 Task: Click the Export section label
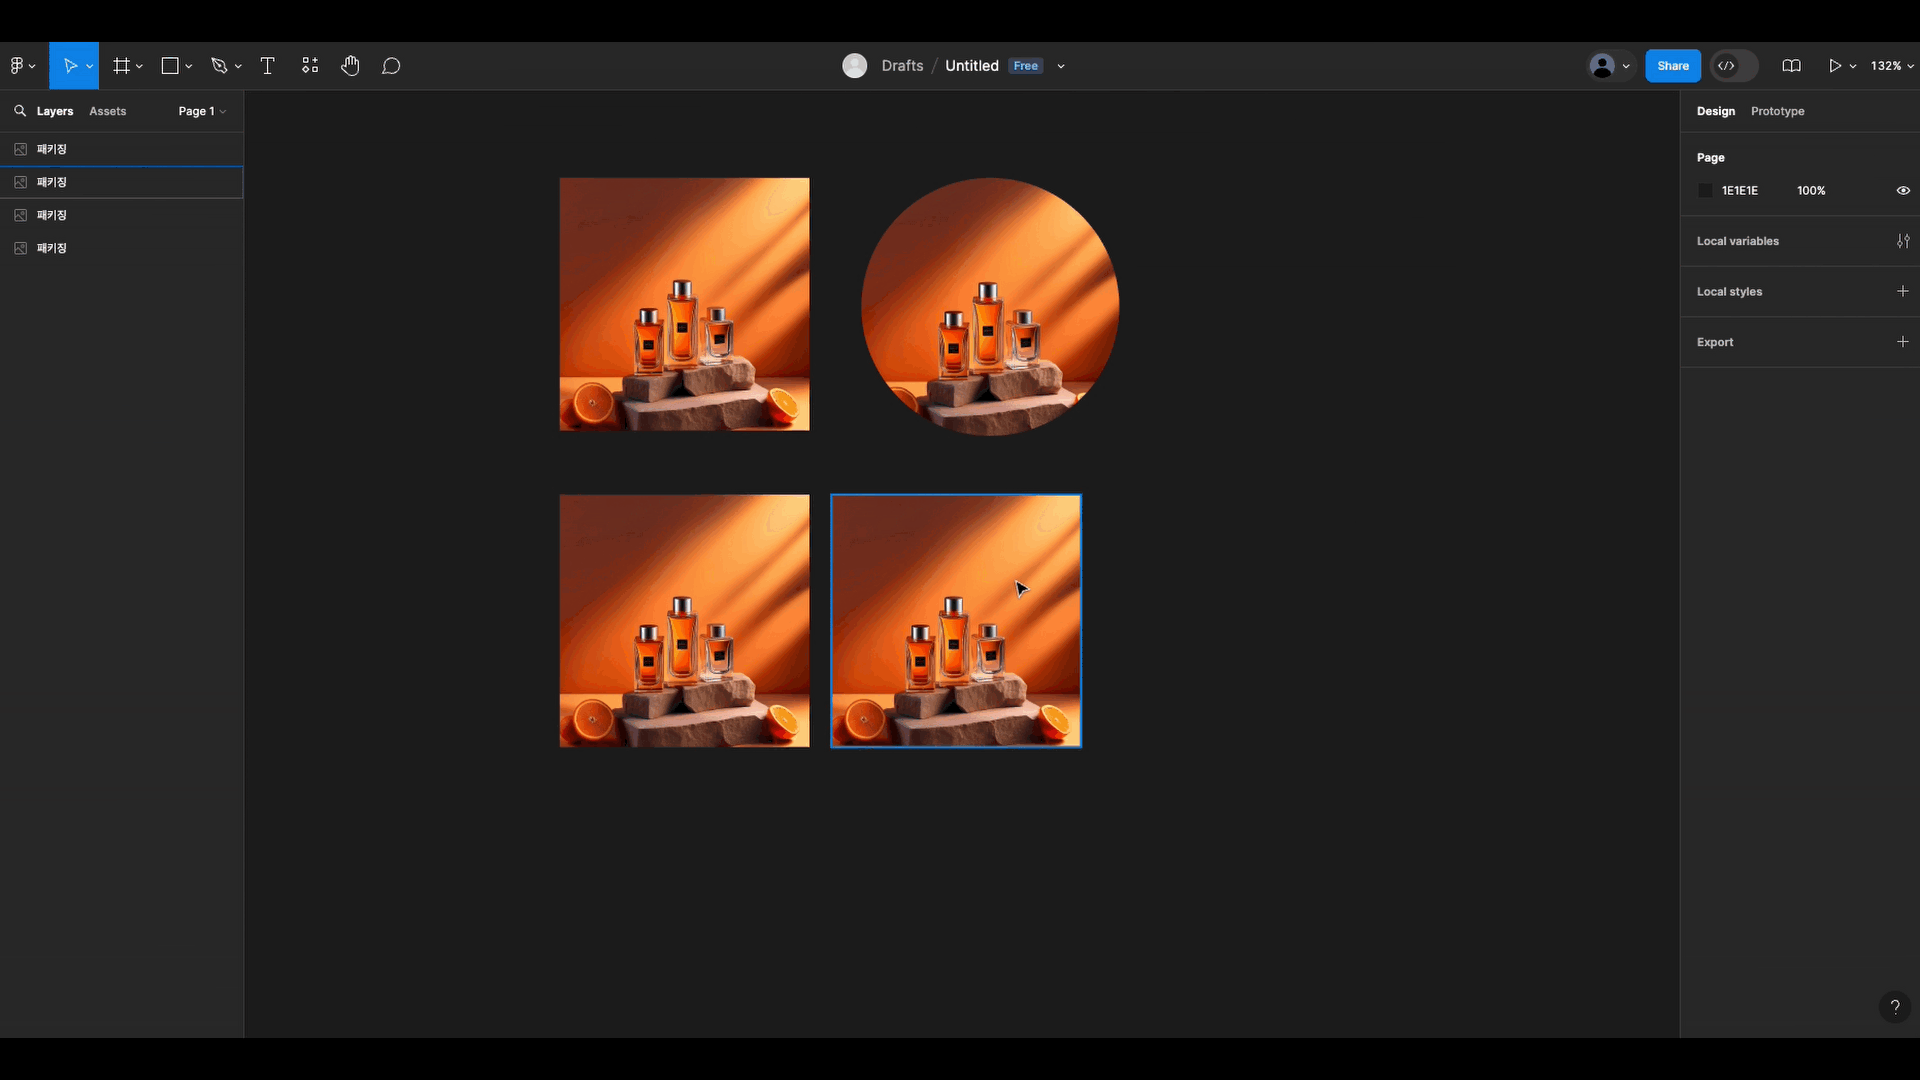click(x=1715, y=342)
